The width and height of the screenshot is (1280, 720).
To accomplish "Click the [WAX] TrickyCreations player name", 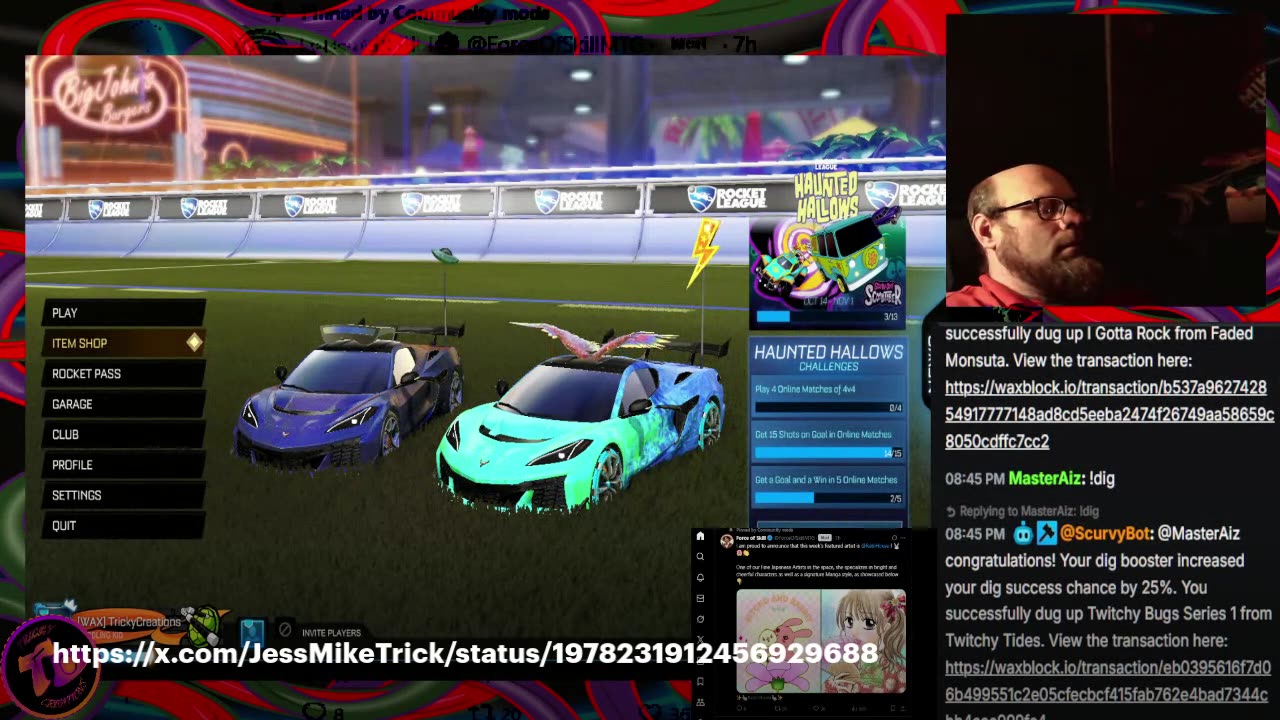I will click(129, 622).
